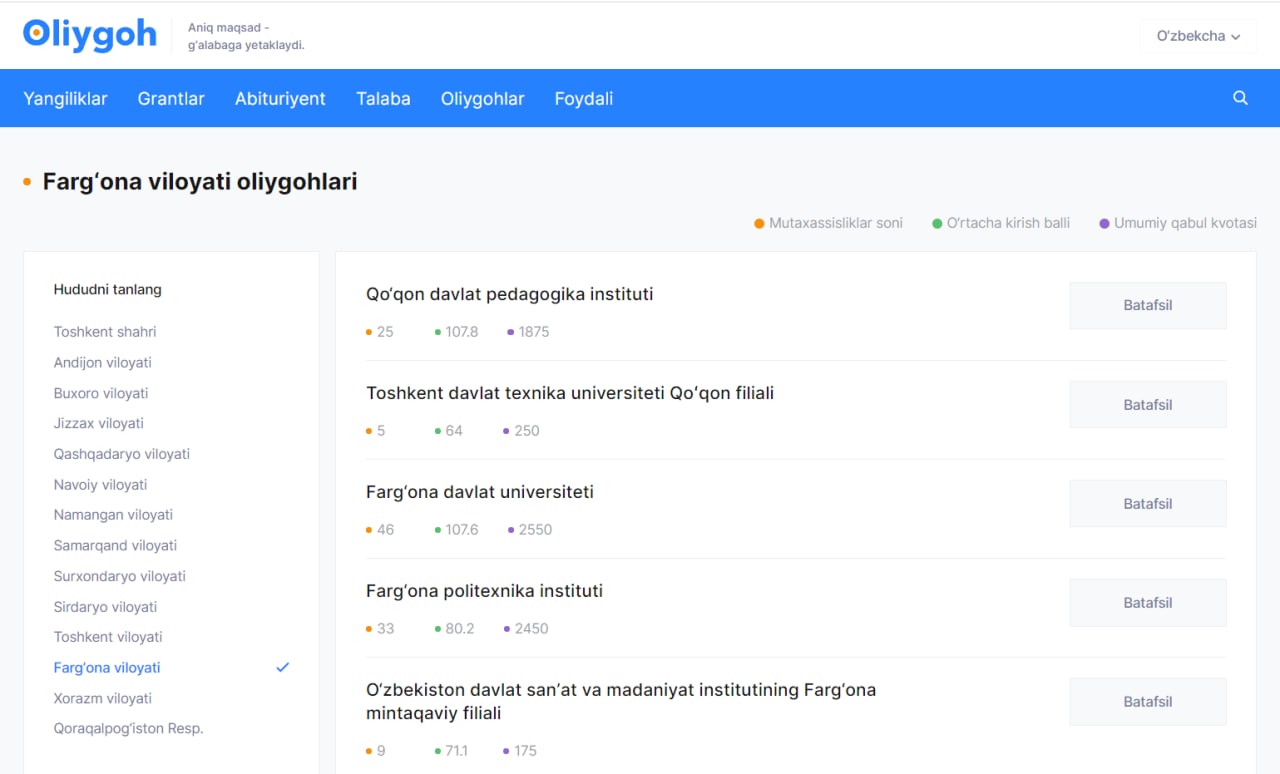Select Samarqand viloyati region

pos(115,546)
